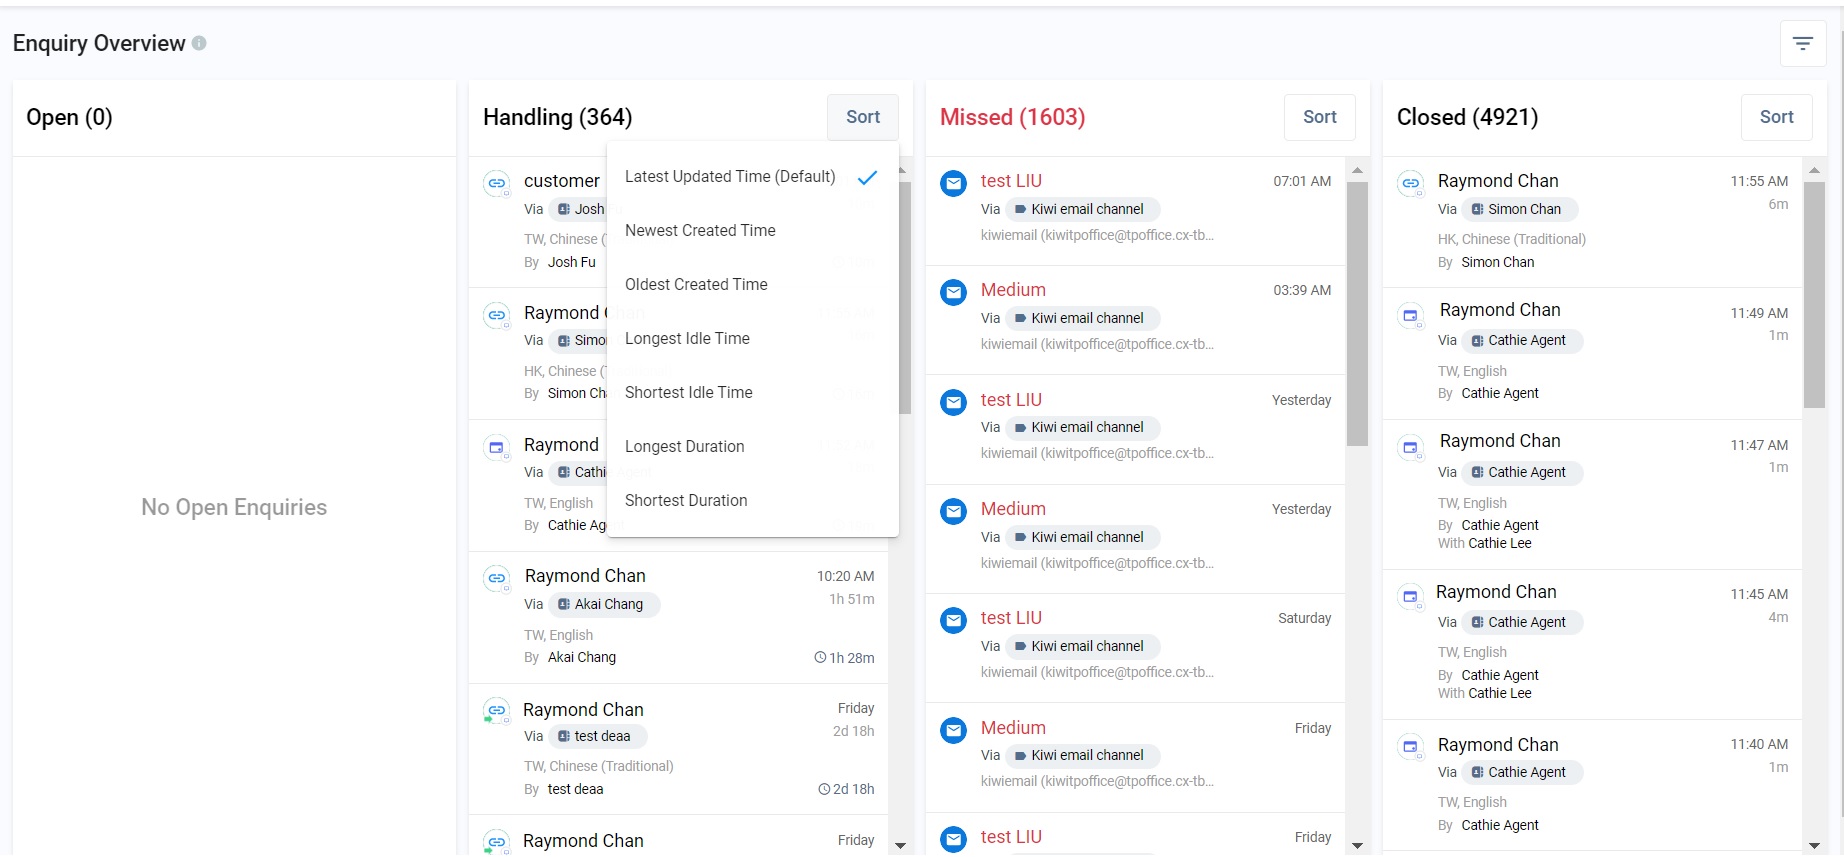This screenshot has width=1844, height=857.
Task: Open the Sort dropdown in Closed column
Action: [x=1777, y=117]
